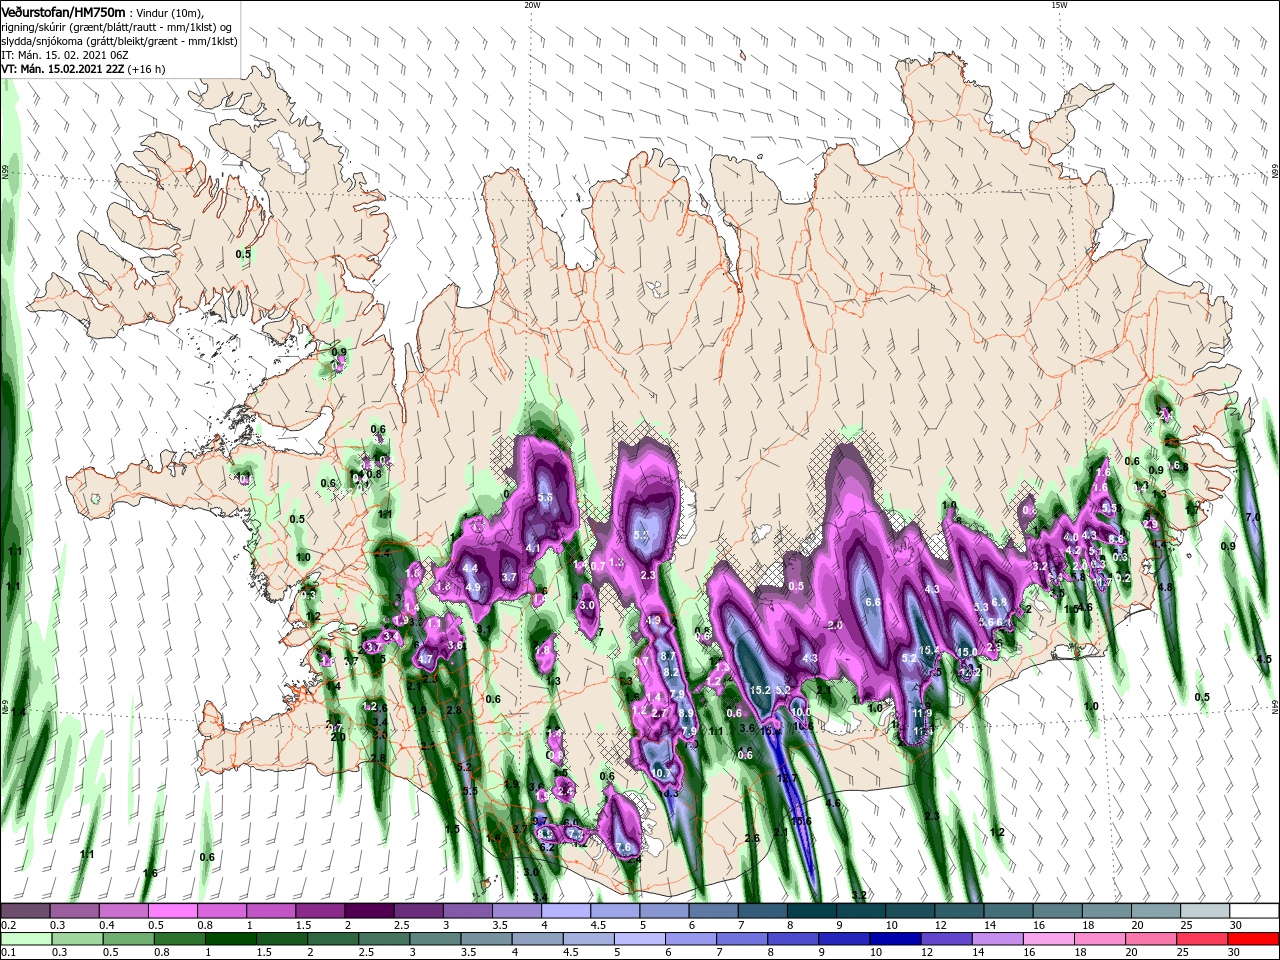The image size is (1280, 960).
Task: Select the 'IT: Mán. 15. 02. 2021 06Z' line
Action: click(x=65, y=55)
